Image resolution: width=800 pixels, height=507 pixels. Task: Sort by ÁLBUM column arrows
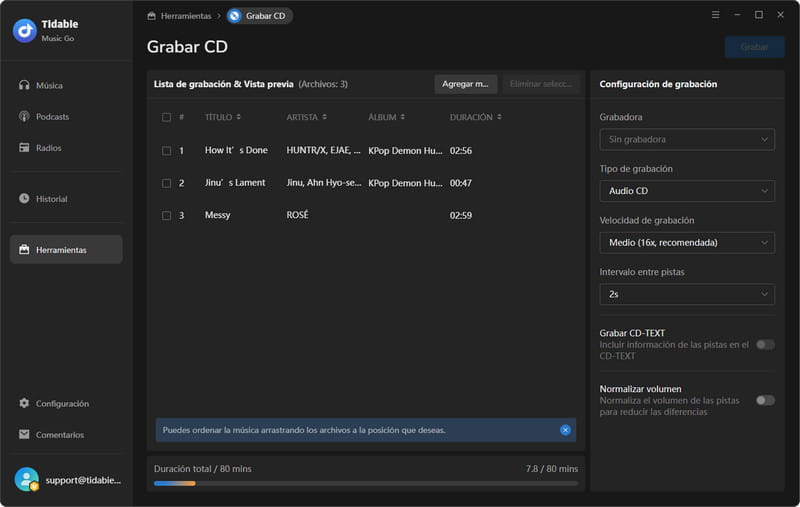click(x=403, y=117)
